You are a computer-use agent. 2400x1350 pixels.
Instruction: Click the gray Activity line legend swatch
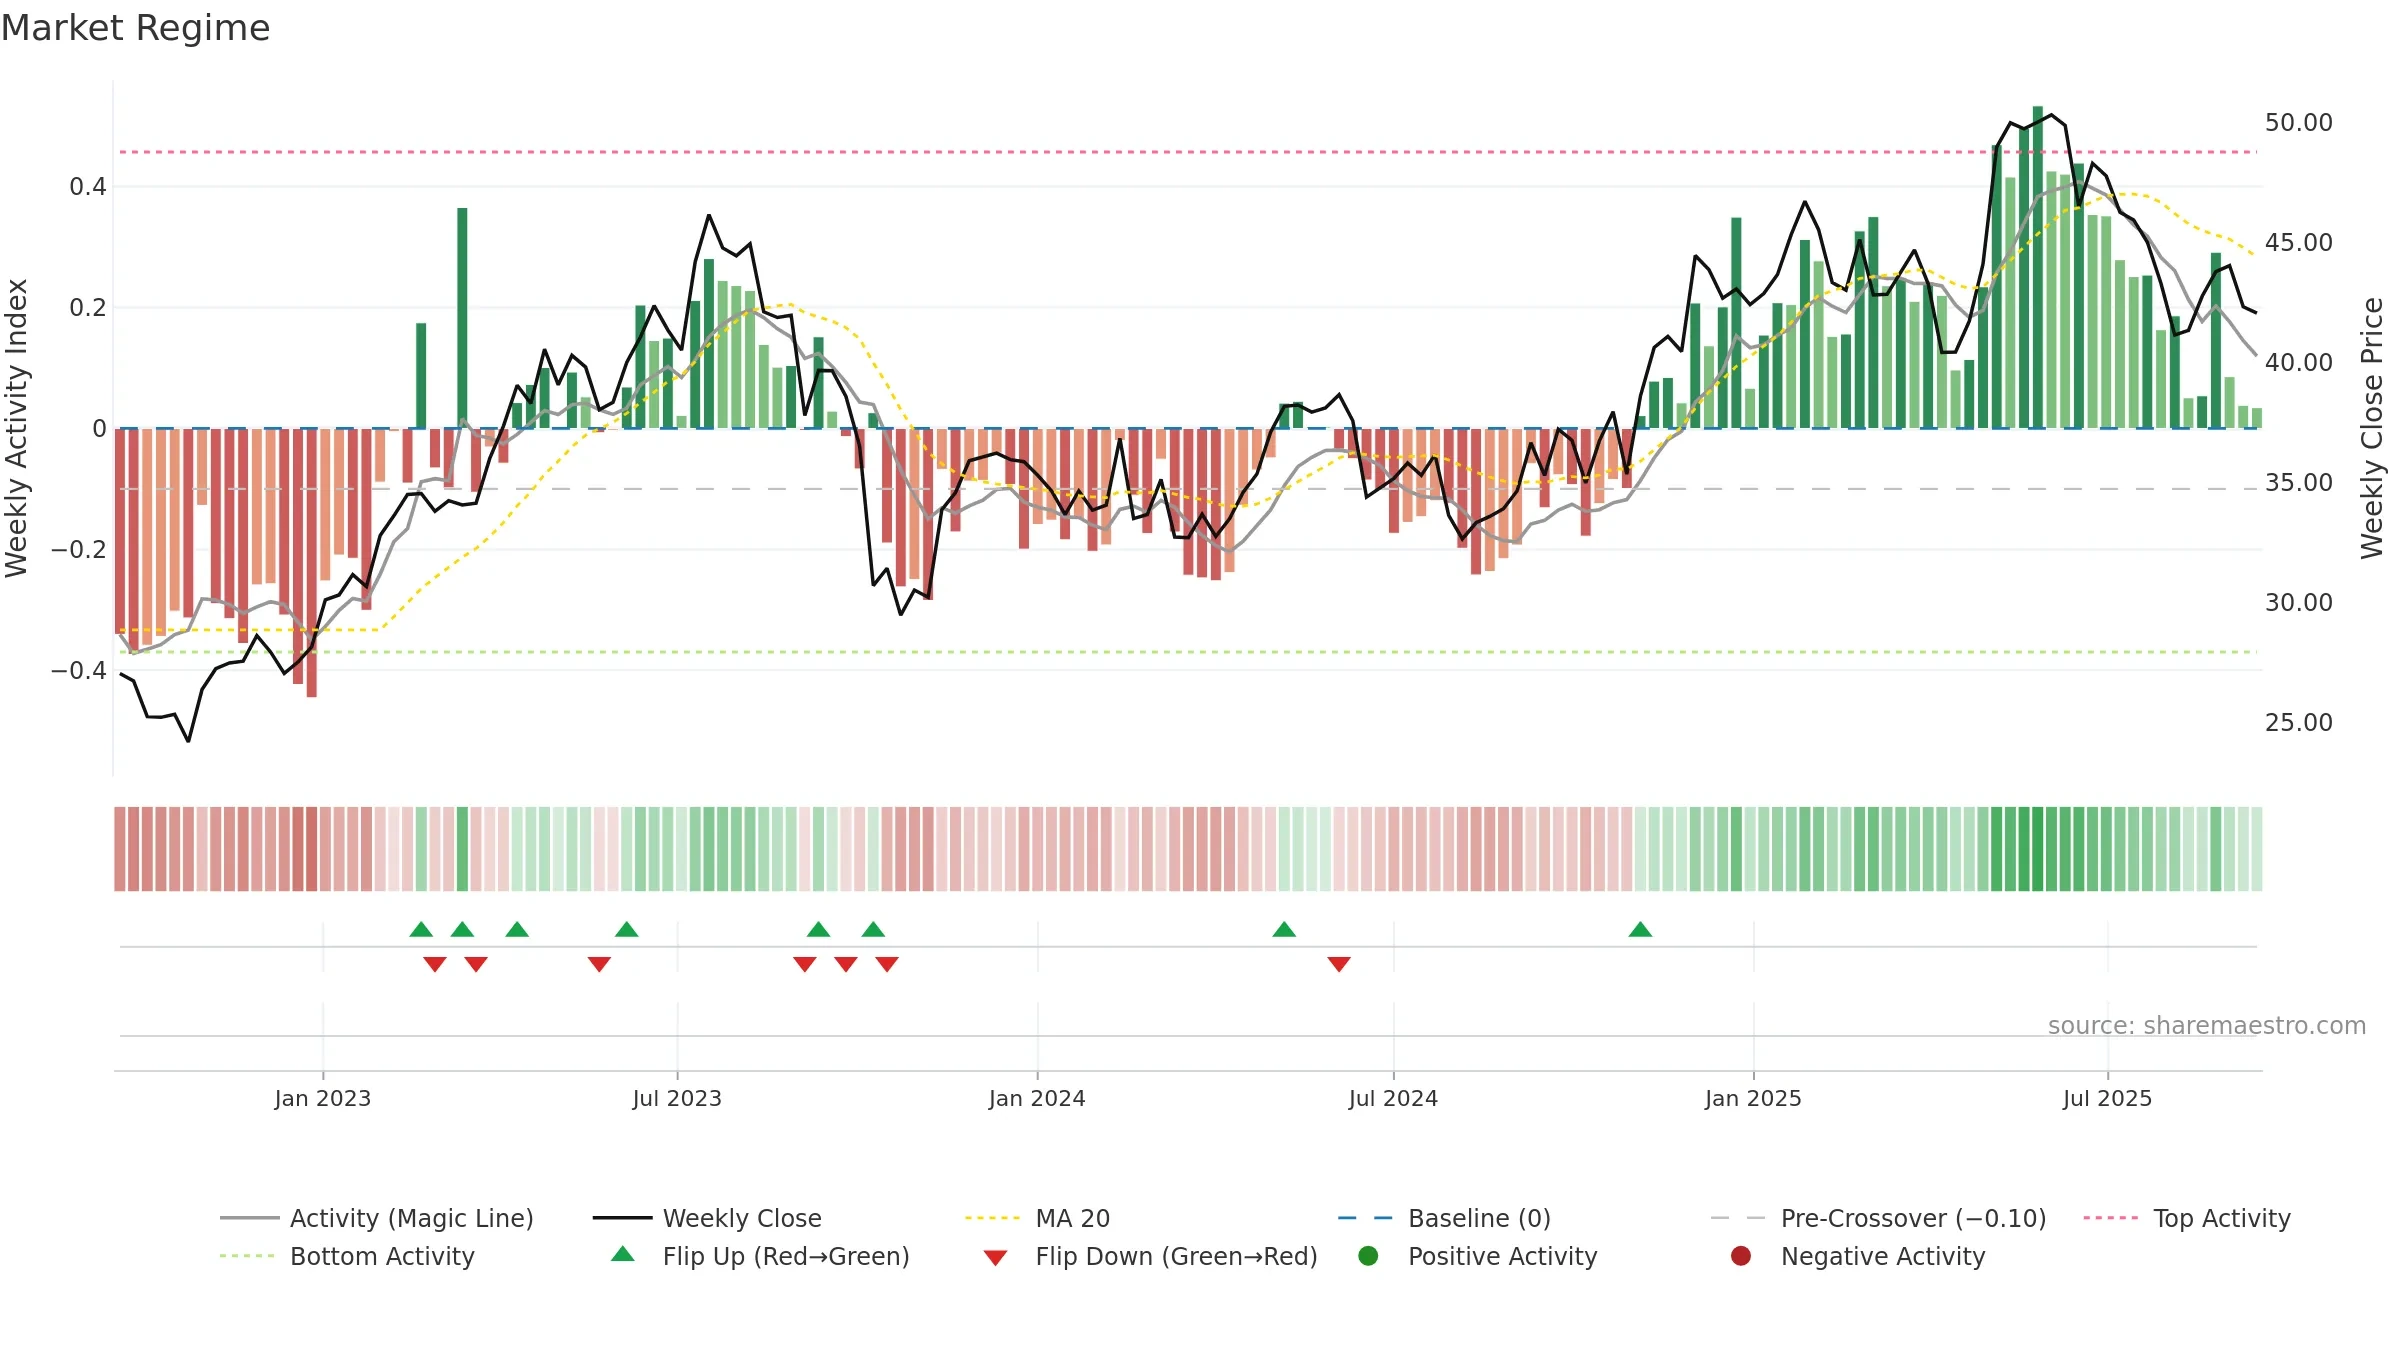coord(249,1218)
